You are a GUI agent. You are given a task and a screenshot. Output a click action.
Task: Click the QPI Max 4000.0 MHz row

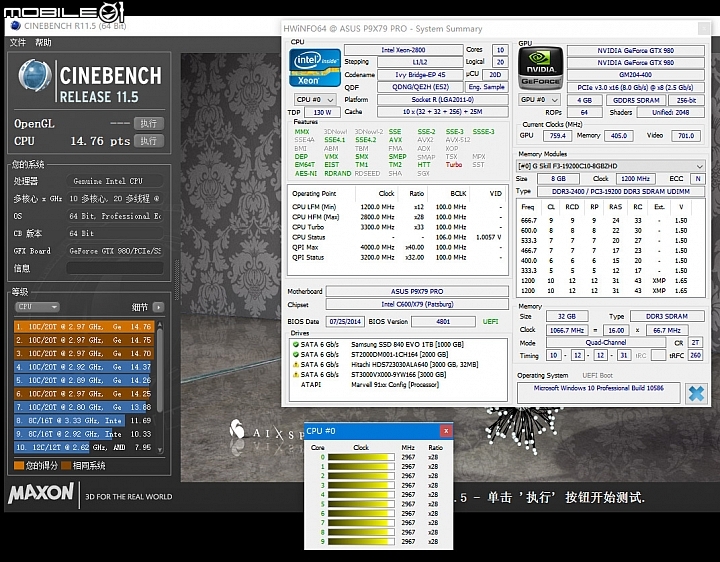(x=398, y=247)
